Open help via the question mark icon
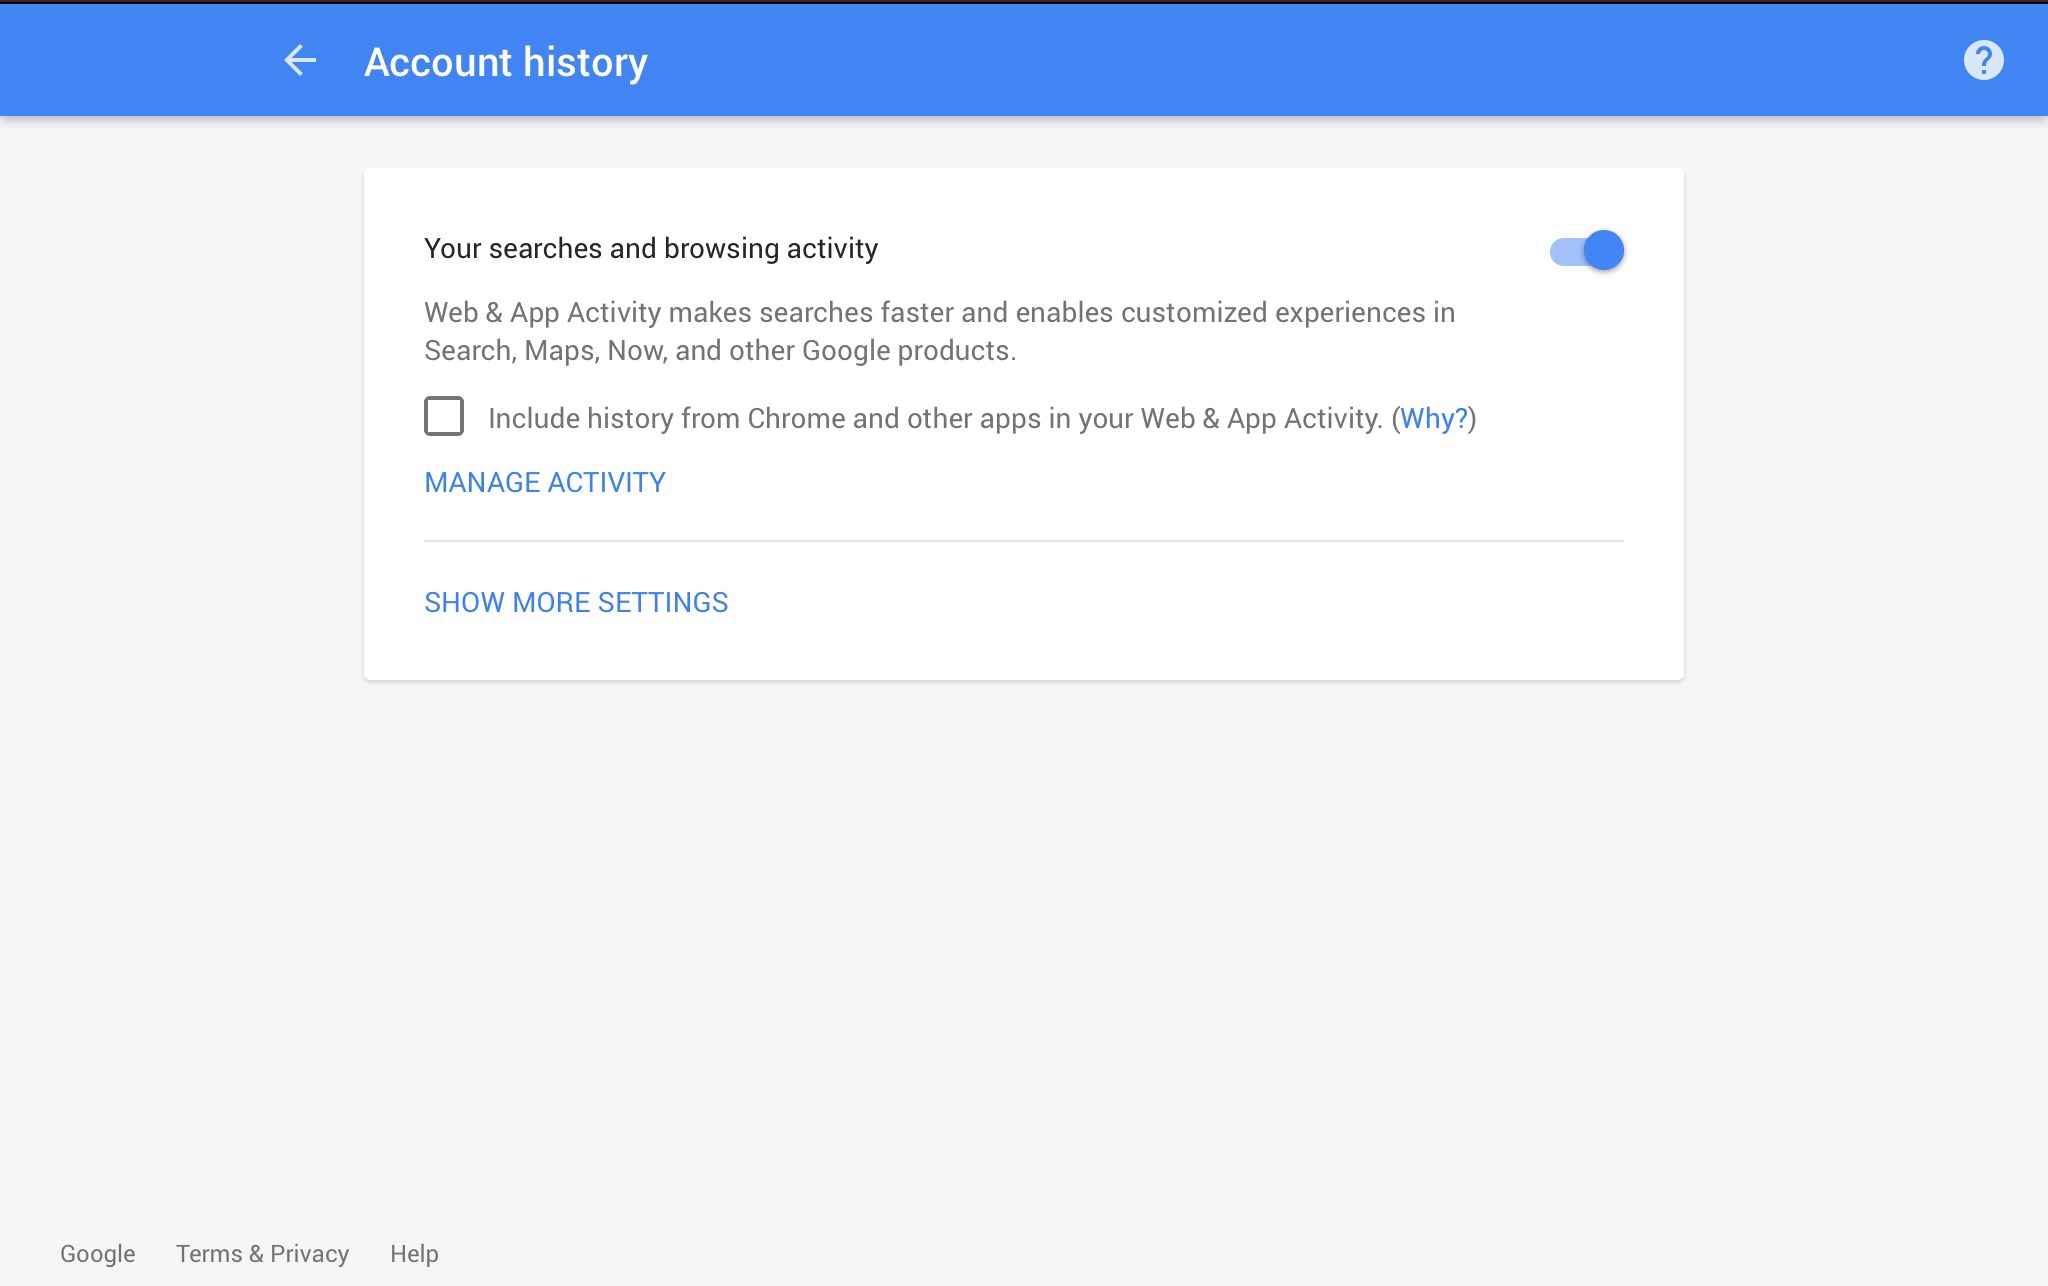Viewport: 2048px width, 1286px height. 1983,61
